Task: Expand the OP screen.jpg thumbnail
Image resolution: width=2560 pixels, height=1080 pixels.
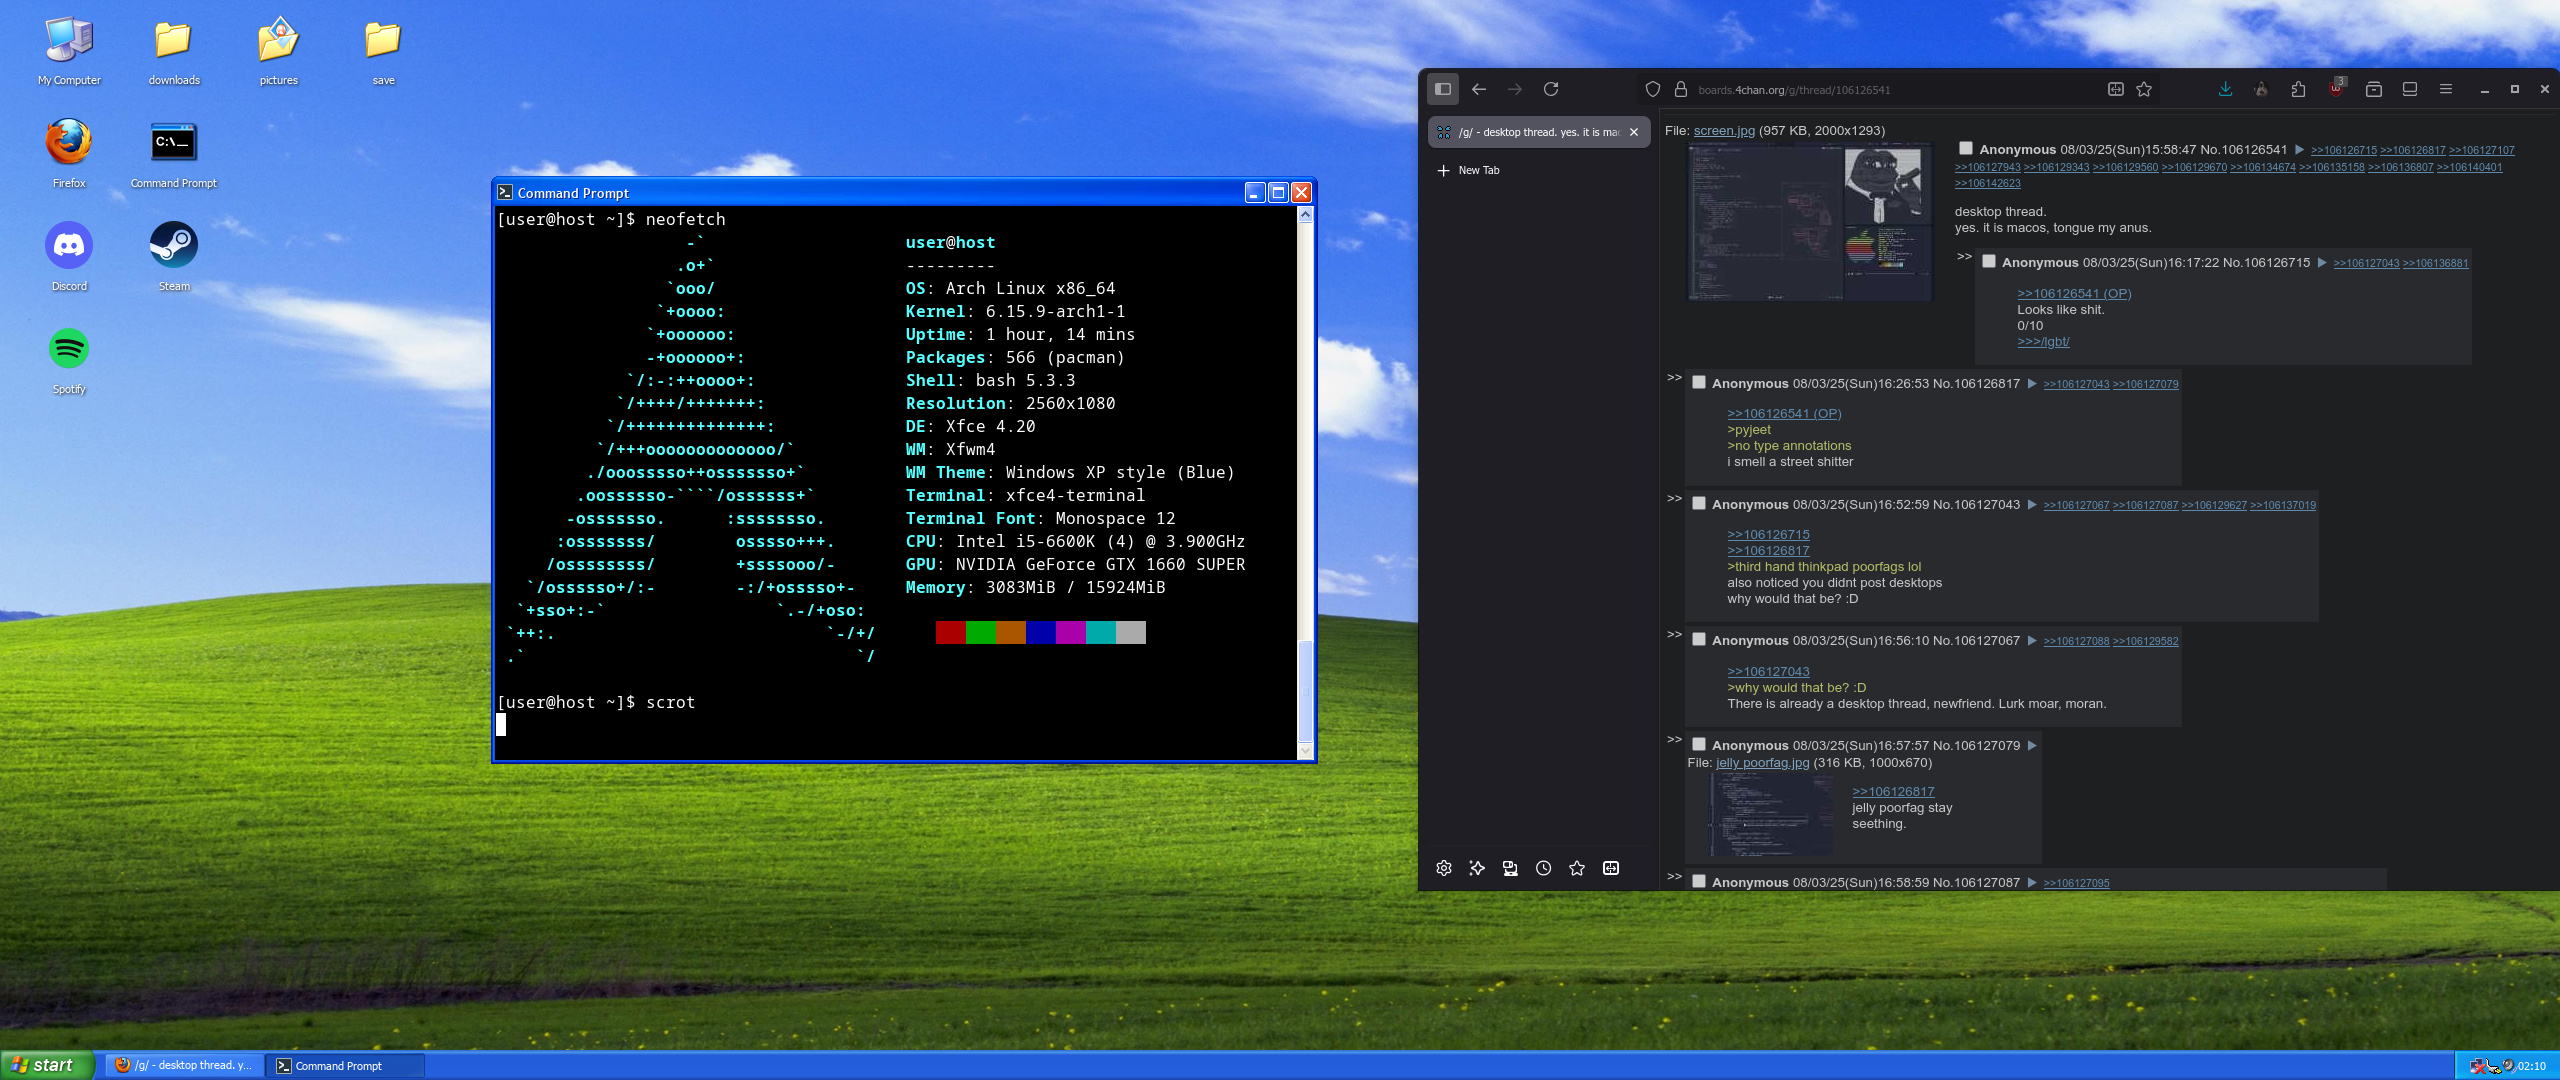Action: click(1810, 222)
